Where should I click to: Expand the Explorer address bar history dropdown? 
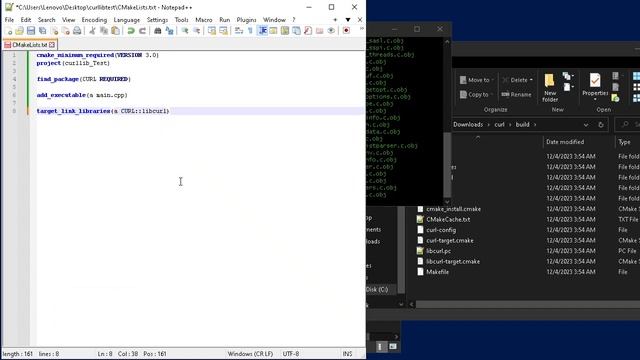point(586,125)
